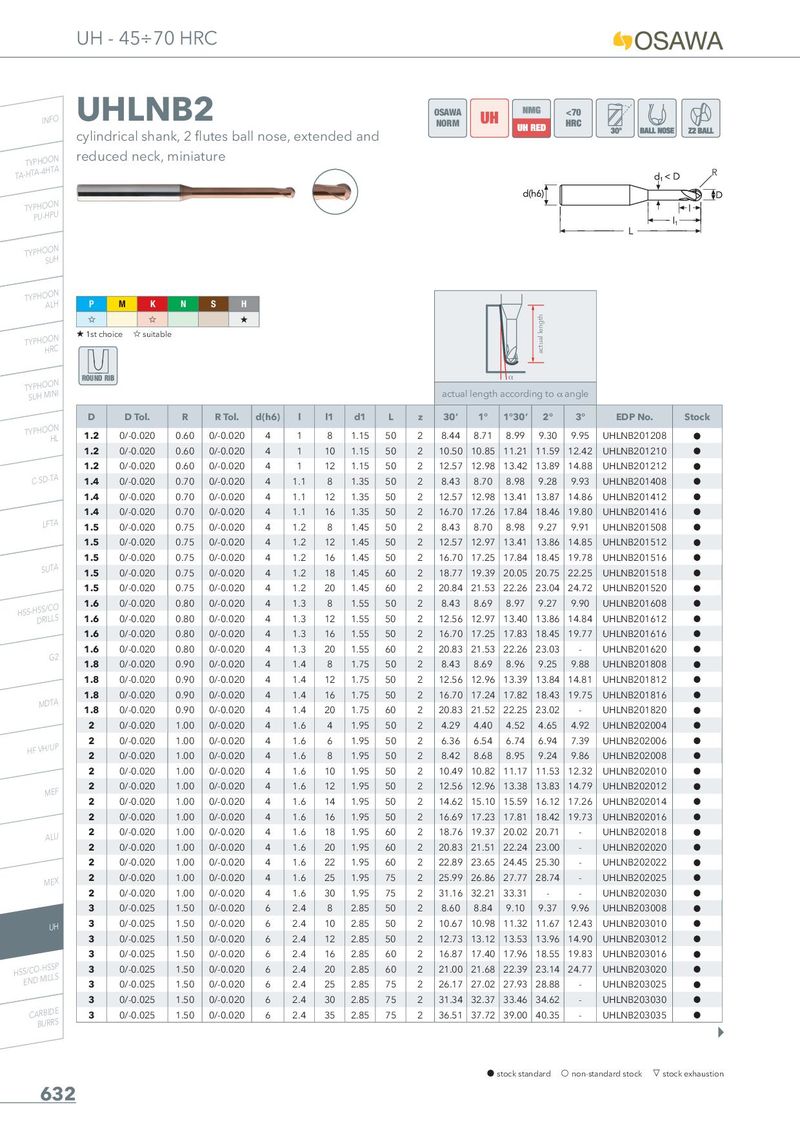Click the red K material swatch

tap(152, 304)
